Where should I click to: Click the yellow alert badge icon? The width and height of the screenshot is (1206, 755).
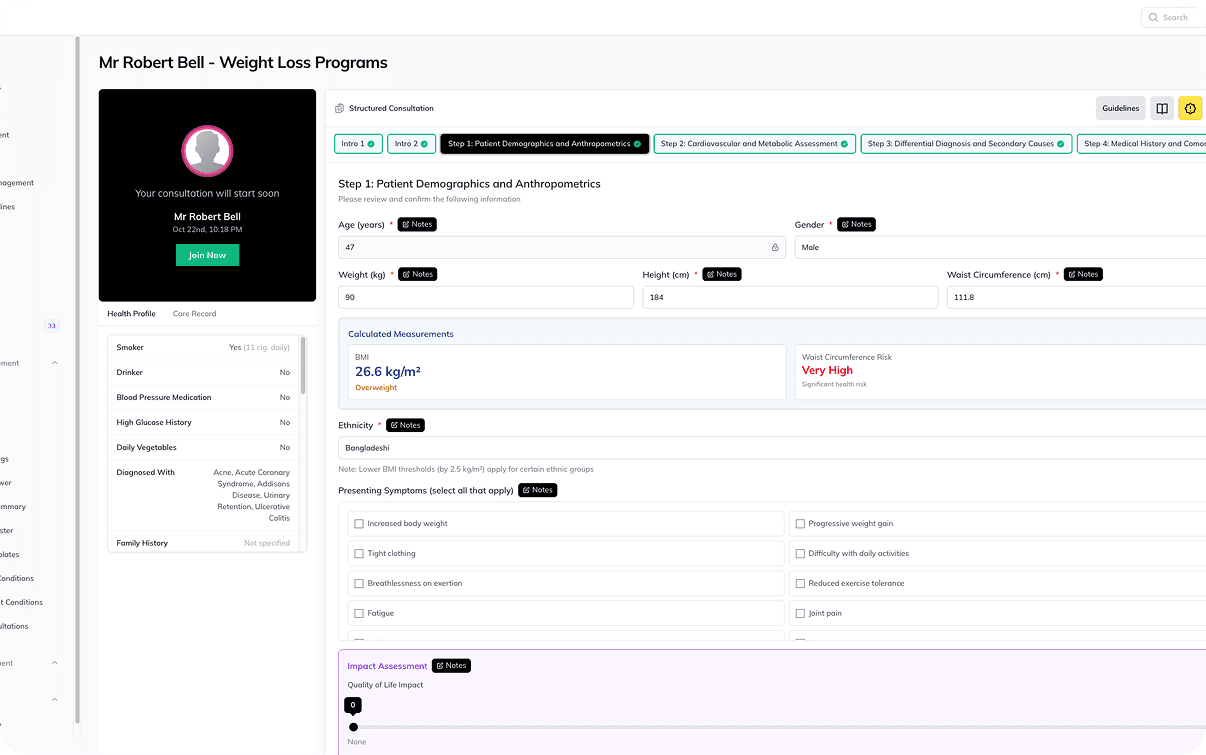pyautogui.click(x=1190, y=108)
